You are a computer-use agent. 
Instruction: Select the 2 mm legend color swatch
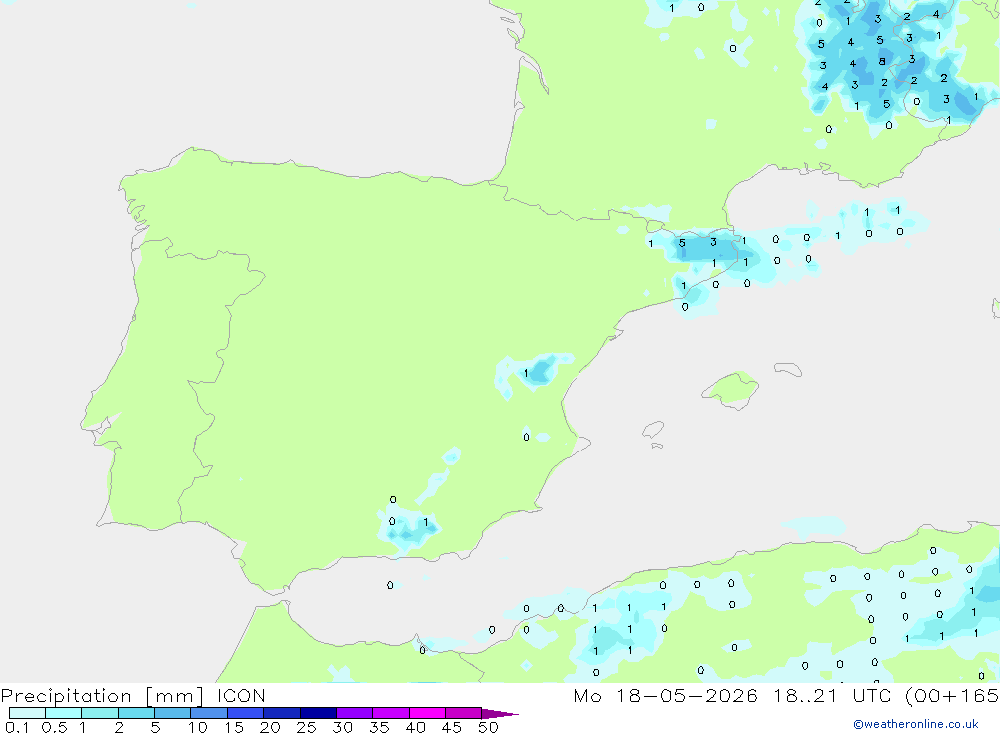click(x=136, y=713)
